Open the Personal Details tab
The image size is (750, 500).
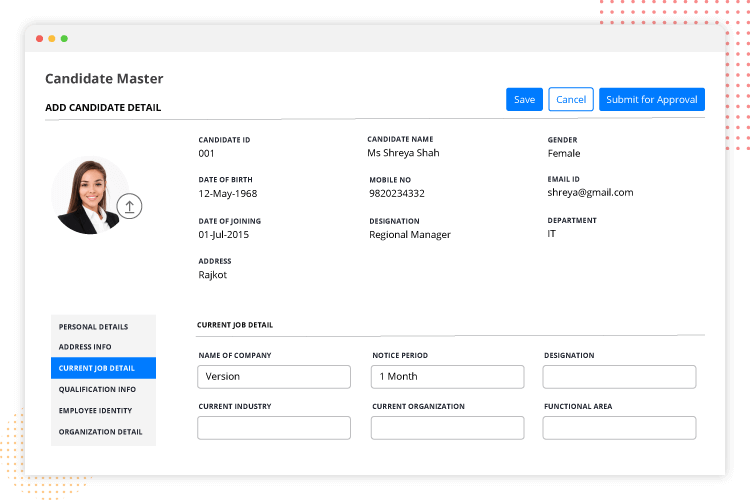94,326
